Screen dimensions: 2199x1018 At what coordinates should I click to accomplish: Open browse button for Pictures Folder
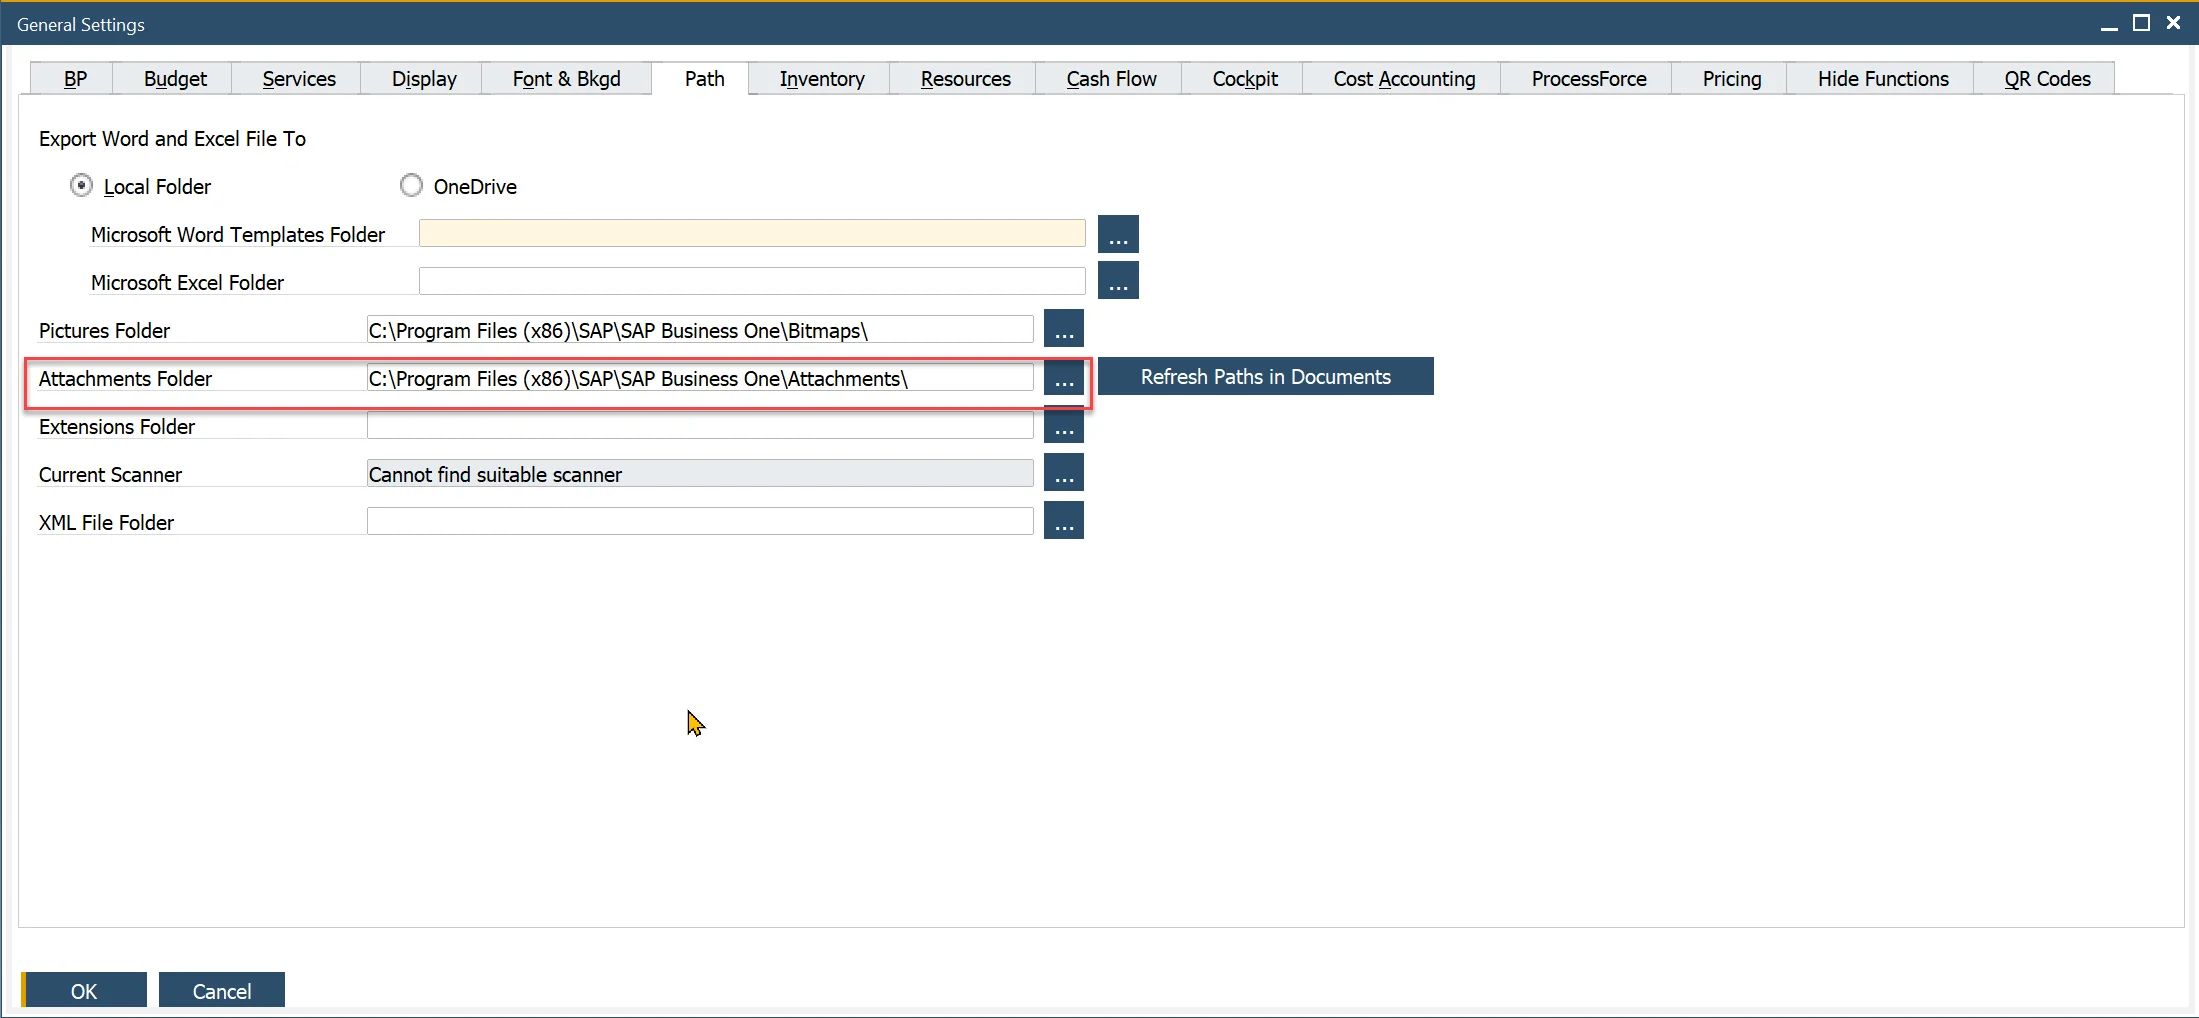pos(1063,330)
